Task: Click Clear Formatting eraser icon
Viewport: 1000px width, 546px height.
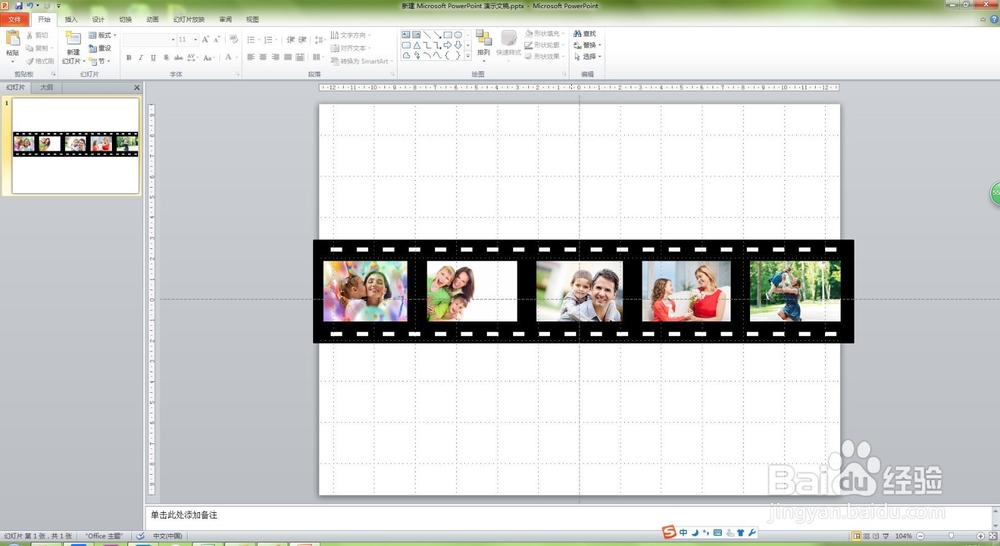Action: 233,40
